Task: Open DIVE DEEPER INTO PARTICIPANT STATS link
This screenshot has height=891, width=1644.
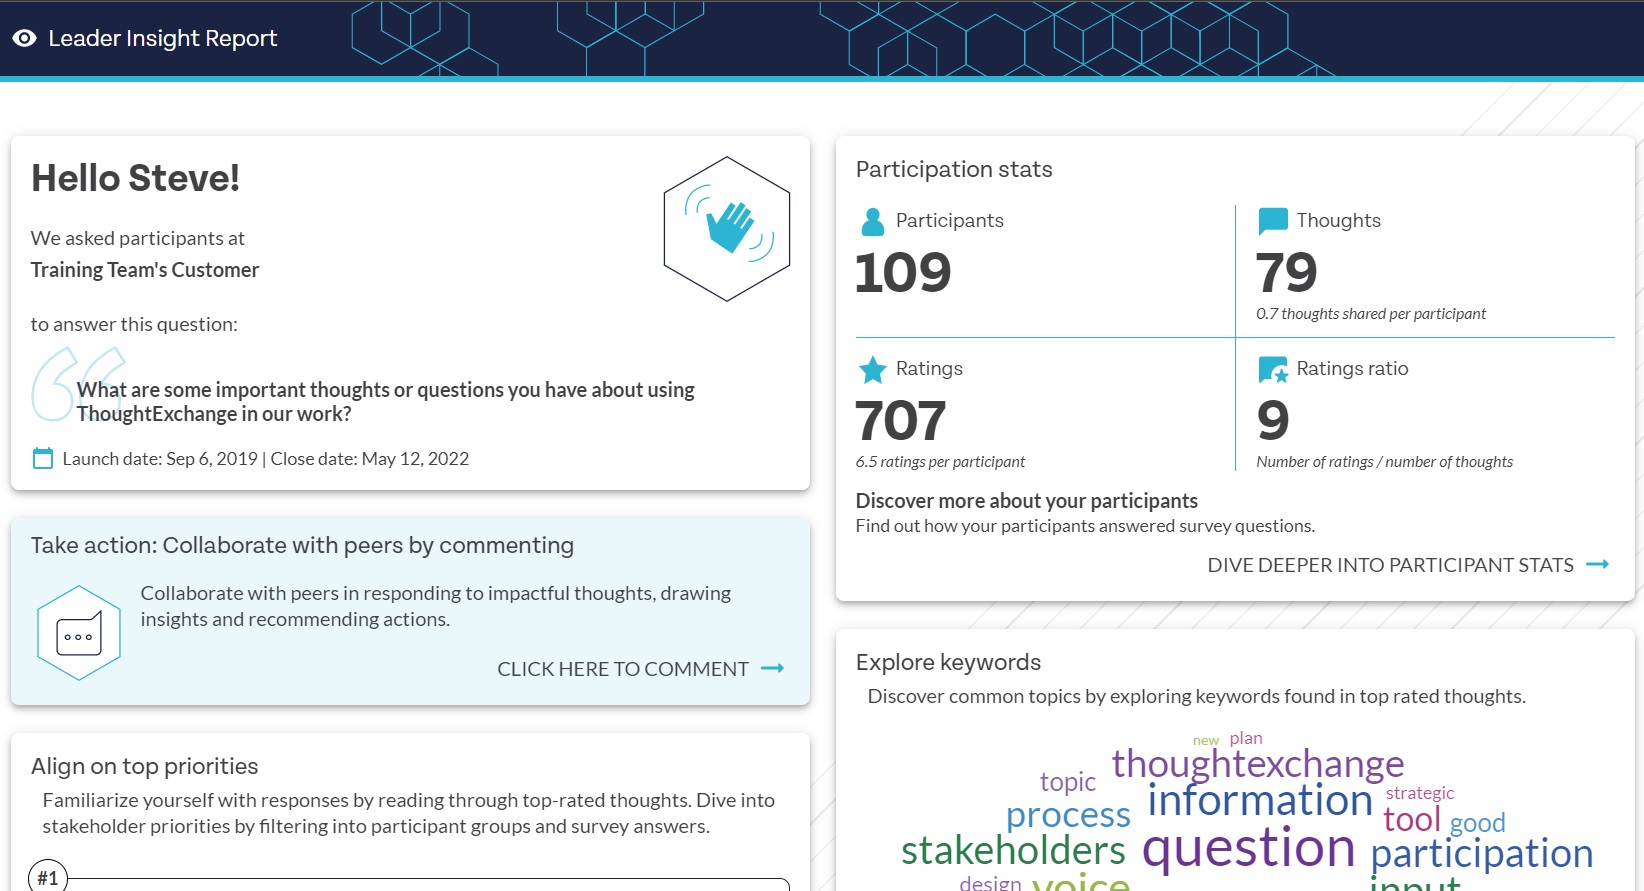Action: point(1390,565)
